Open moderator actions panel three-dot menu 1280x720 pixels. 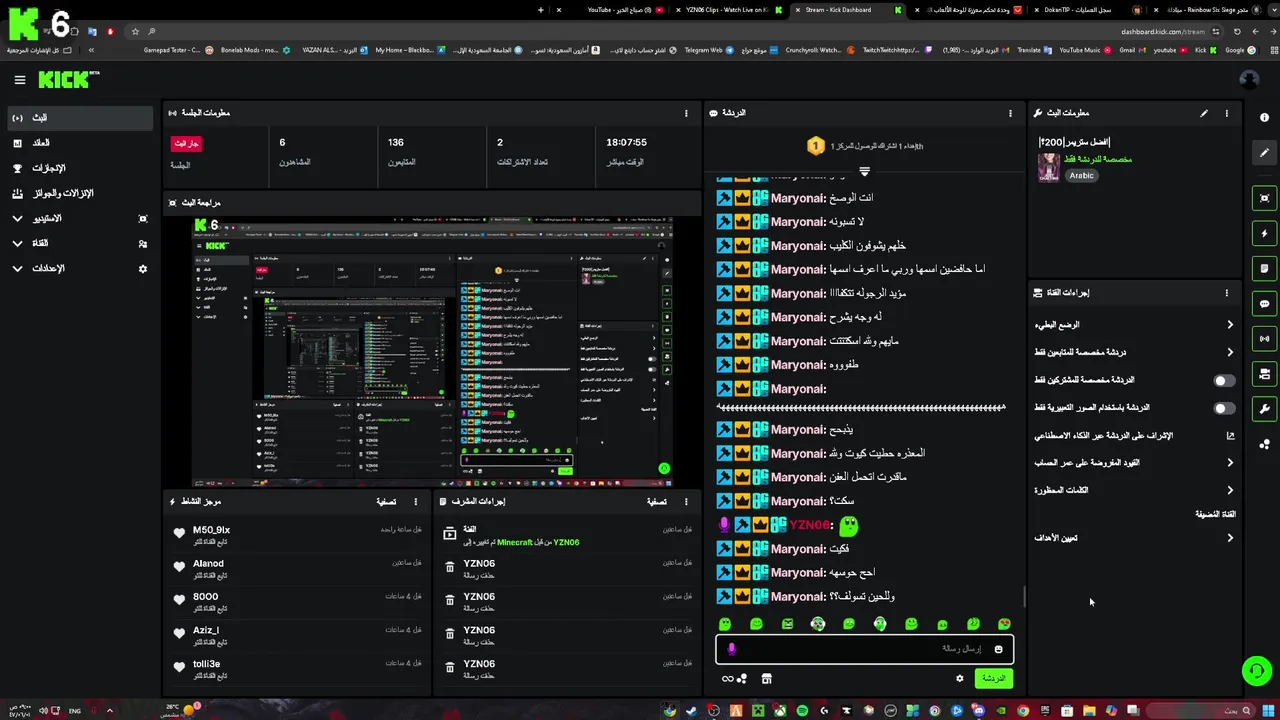(x=686, y=502)
